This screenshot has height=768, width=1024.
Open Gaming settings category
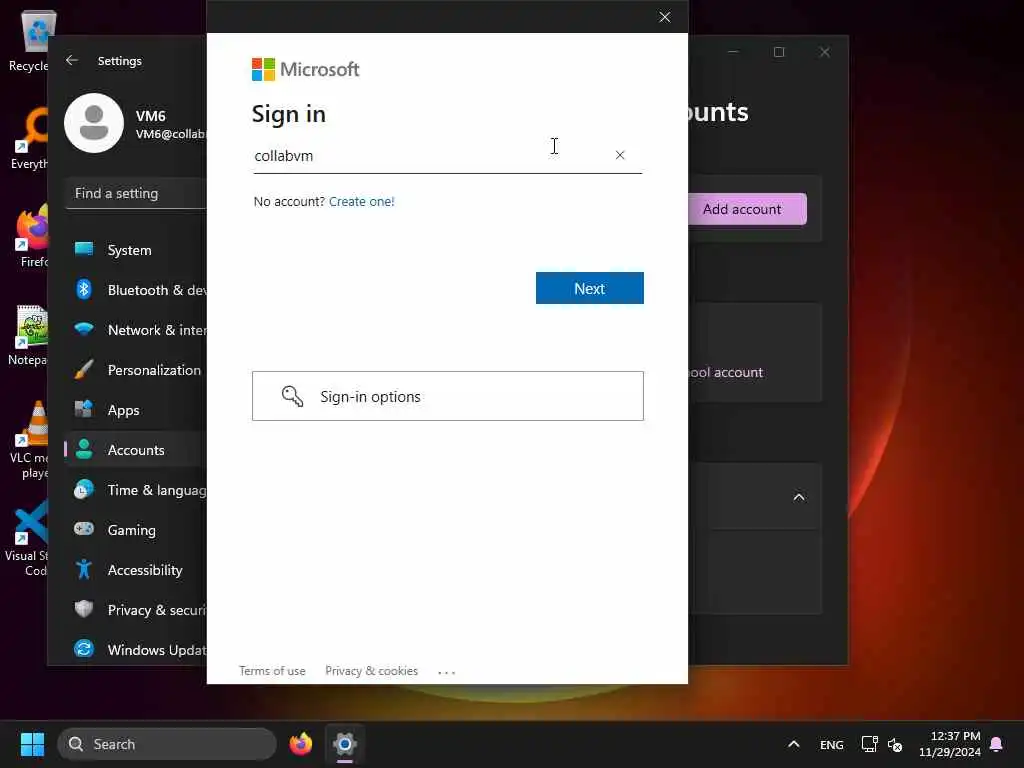(x=135, y=530)
